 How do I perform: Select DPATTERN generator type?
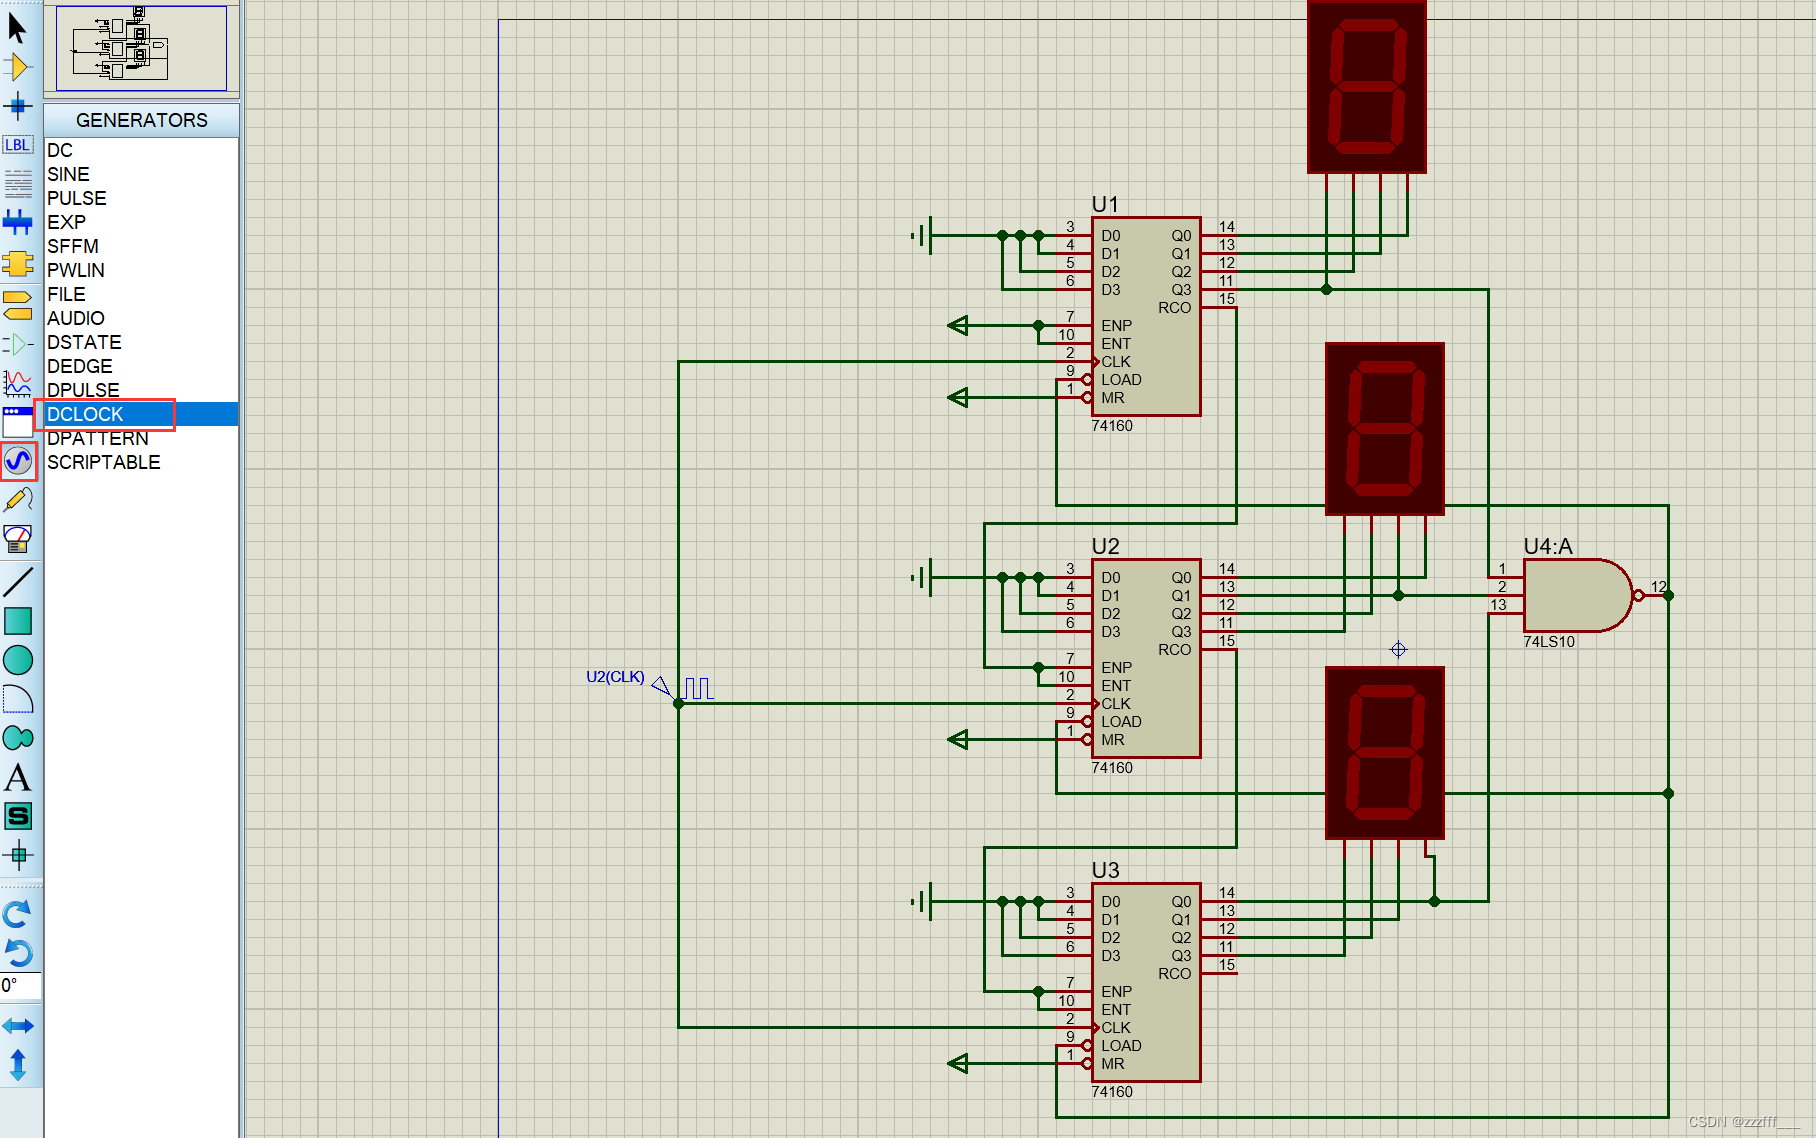pyautogui.click(x=97, y=438)
